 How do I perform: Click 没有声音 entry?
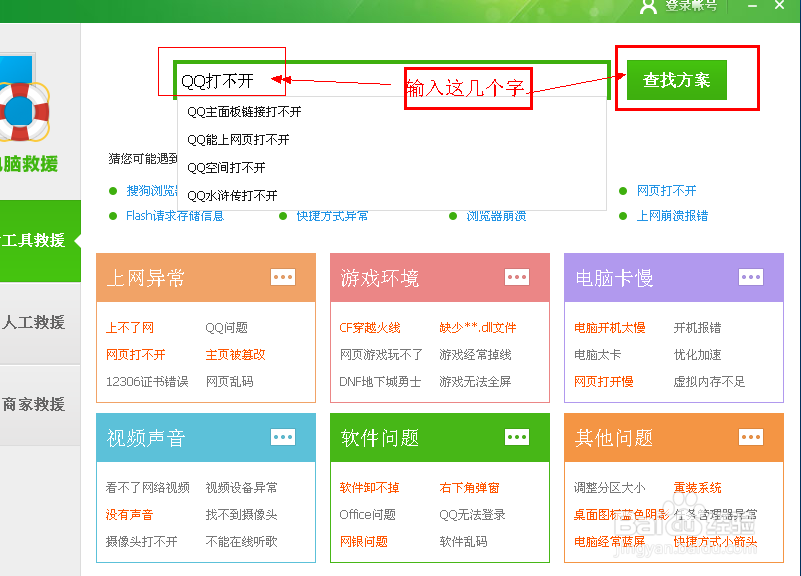coord(129,515)
